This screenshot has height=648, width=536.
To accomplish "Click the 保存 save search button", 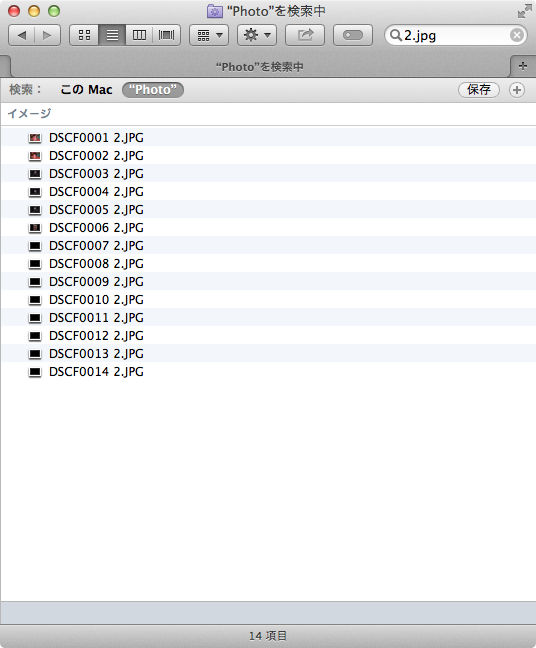I will pos(479,90).
